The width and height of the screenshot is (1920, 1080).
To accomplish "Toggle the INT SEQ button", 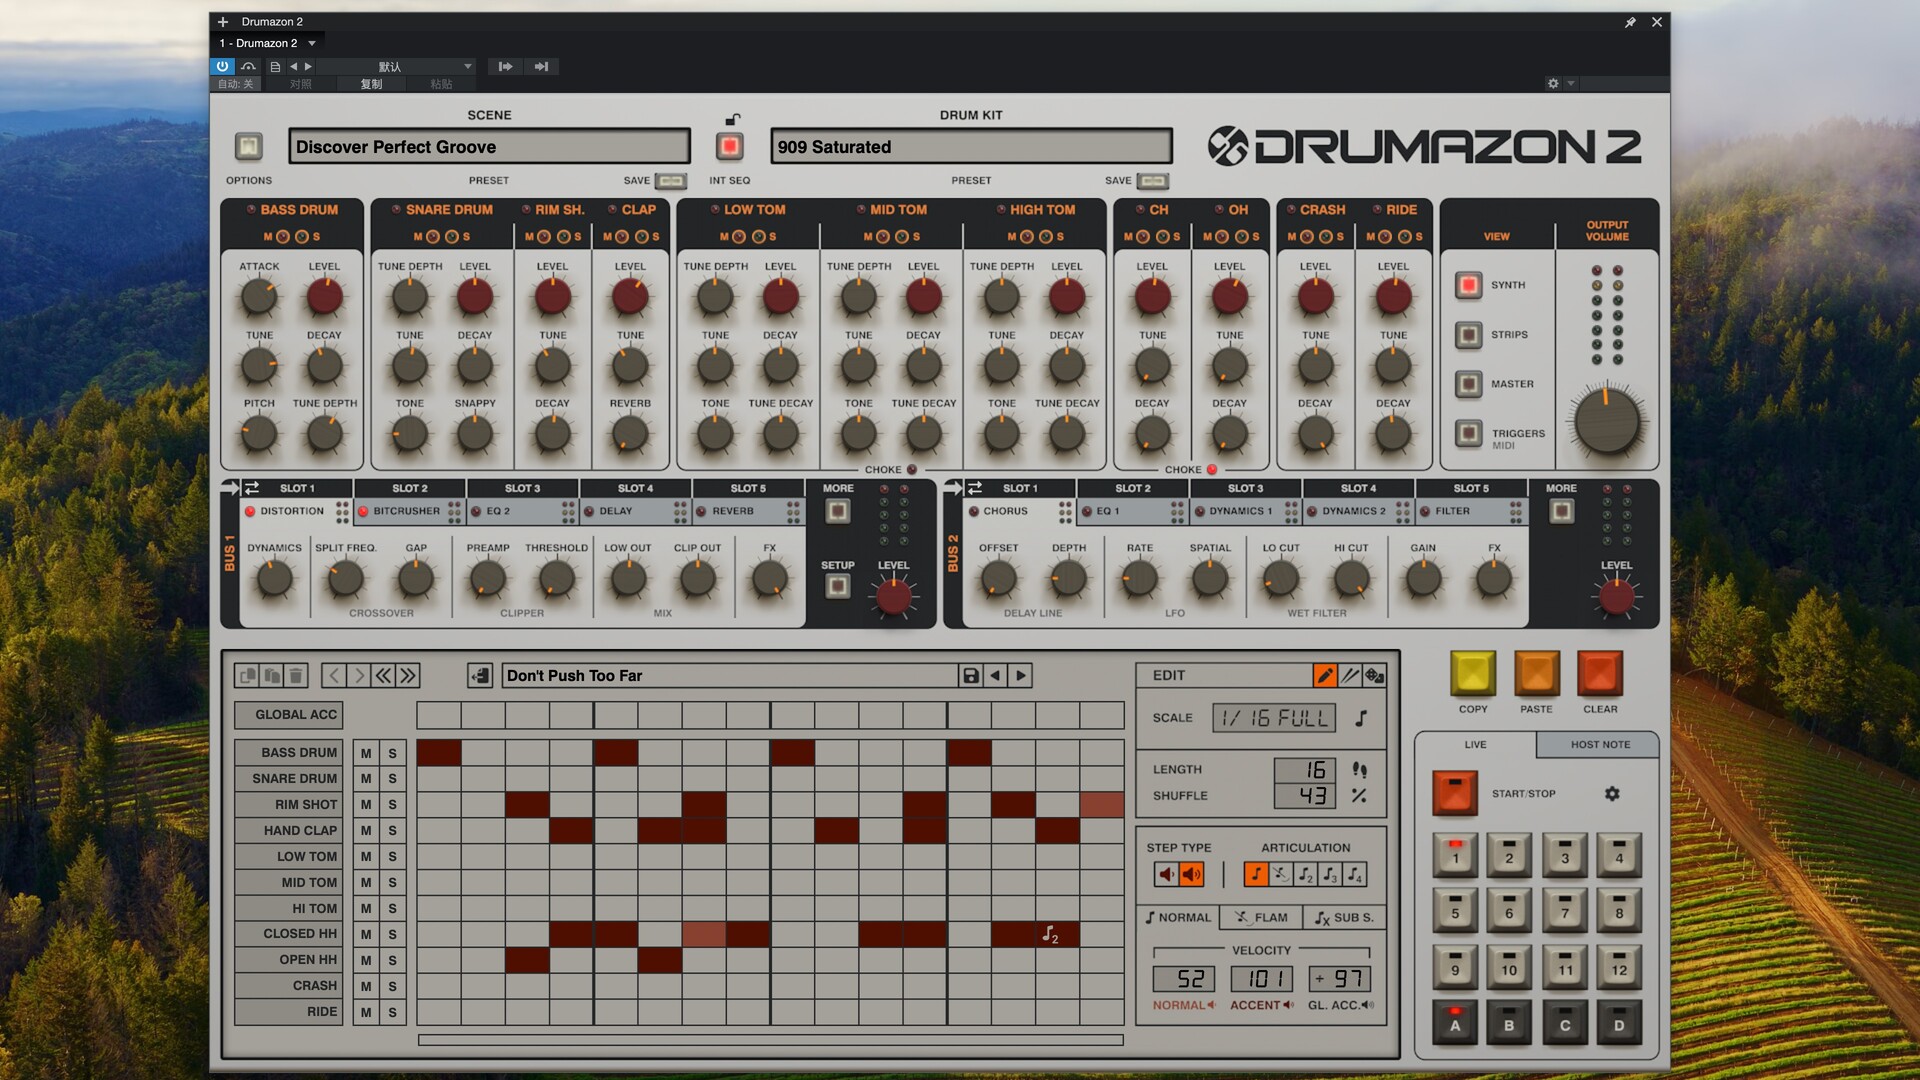I will 730,147.
